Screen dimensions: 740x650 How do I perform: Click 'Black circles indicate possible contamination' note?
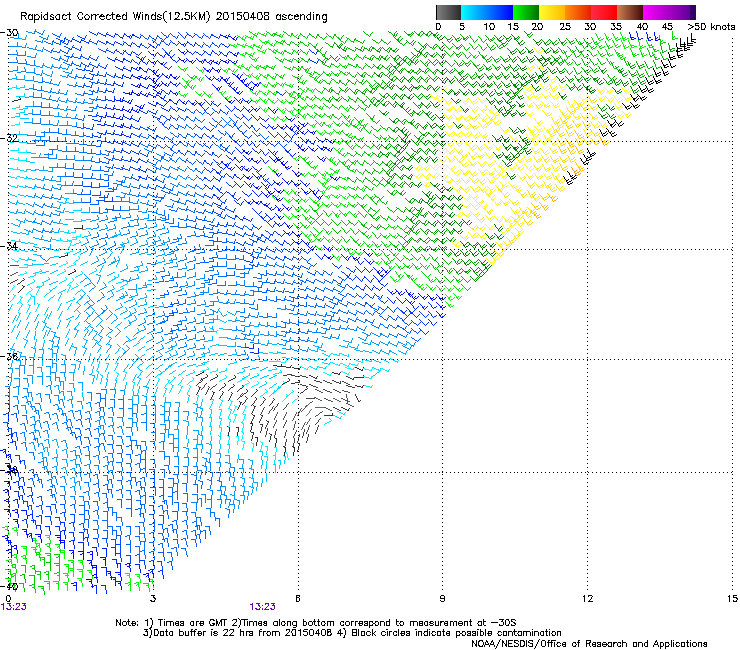(456, 633)
